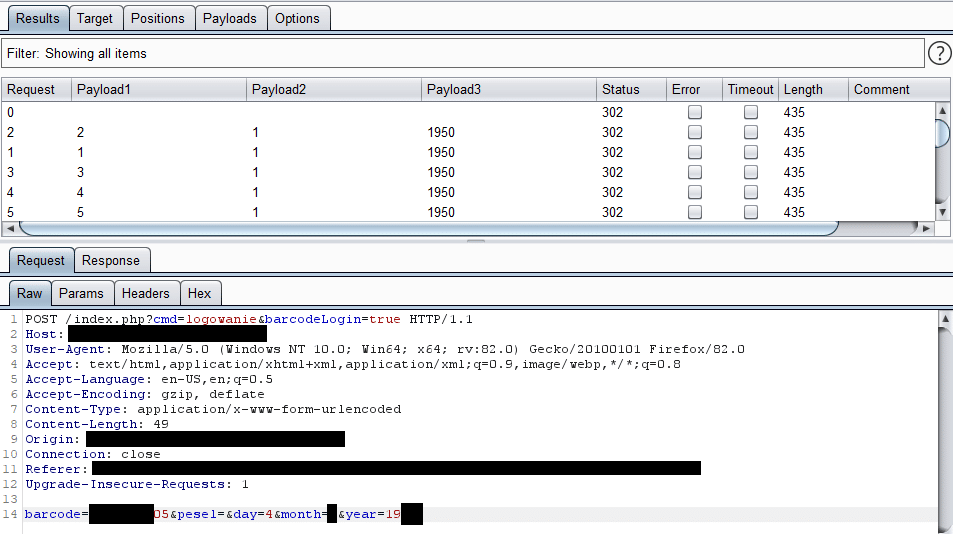
Task: Open the filter help question mark icon
Action: click(x=940, y=53)
